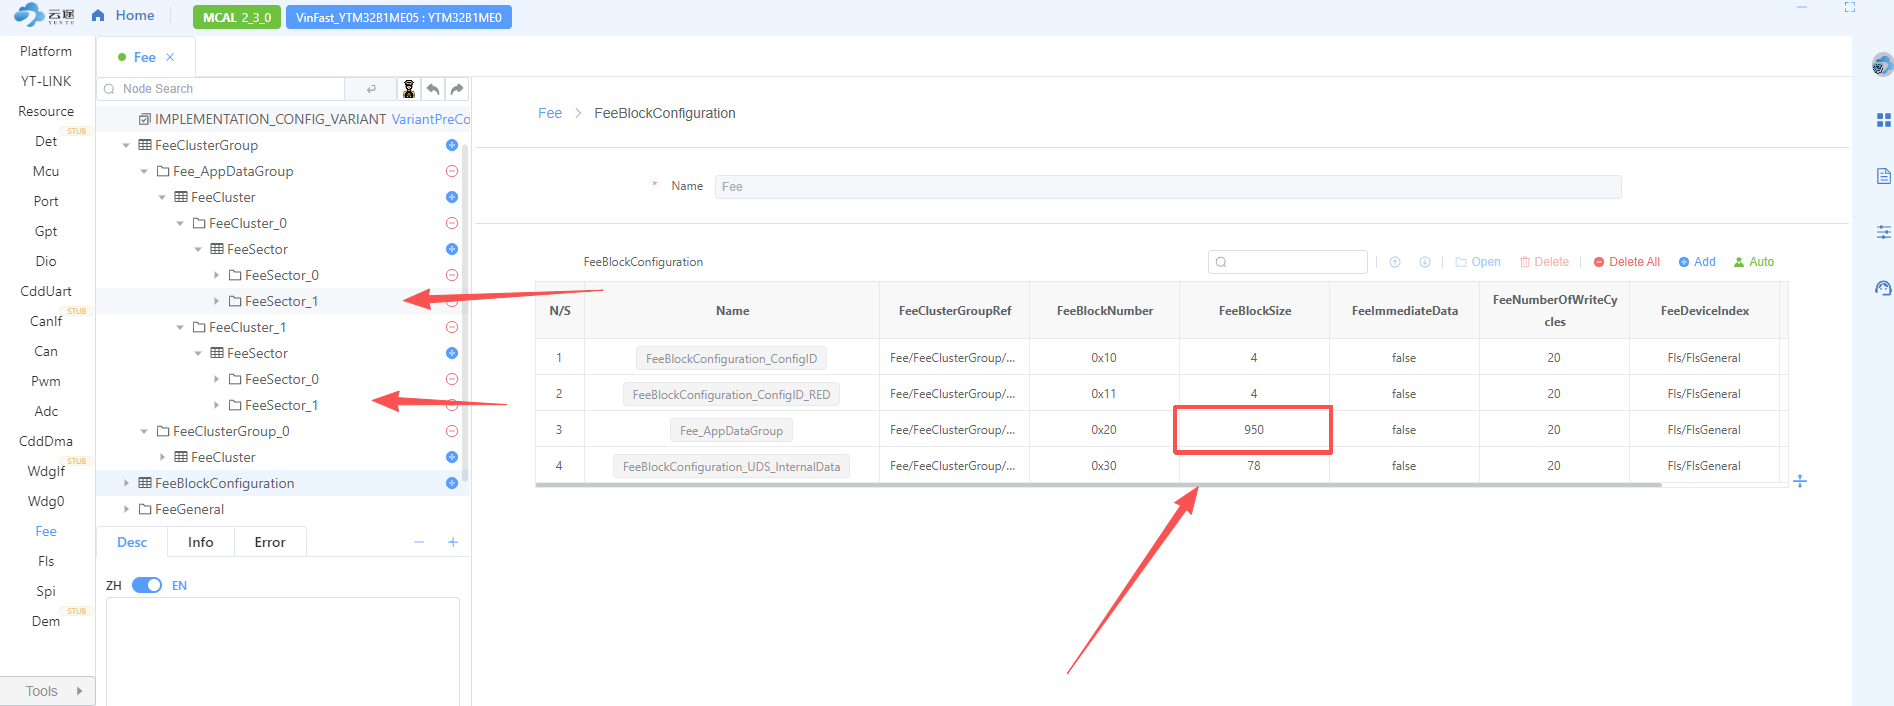The image size is (1894, 706).
Task: Click the Node Search input field
Action: (x=230, y=89)
